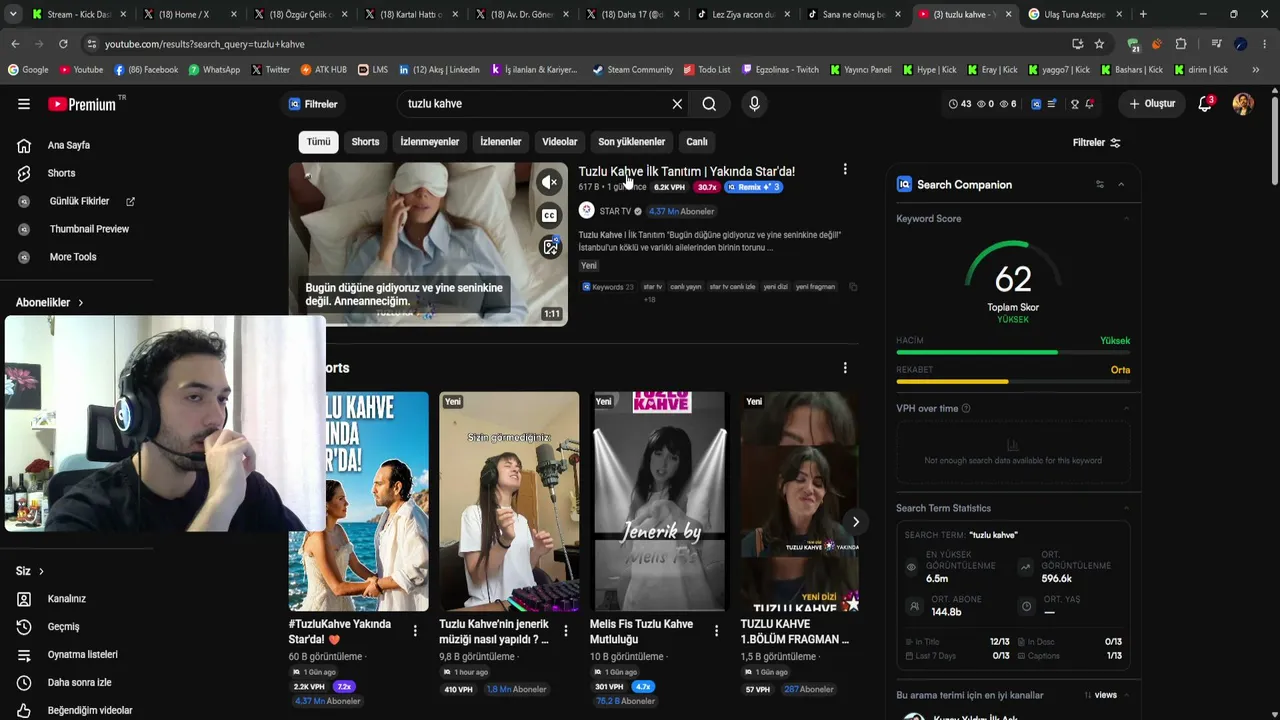Switch to the Stream - Kick Dashboard tab
The width and height of the screenshot is (1280, 720).
tap(79, 15)
